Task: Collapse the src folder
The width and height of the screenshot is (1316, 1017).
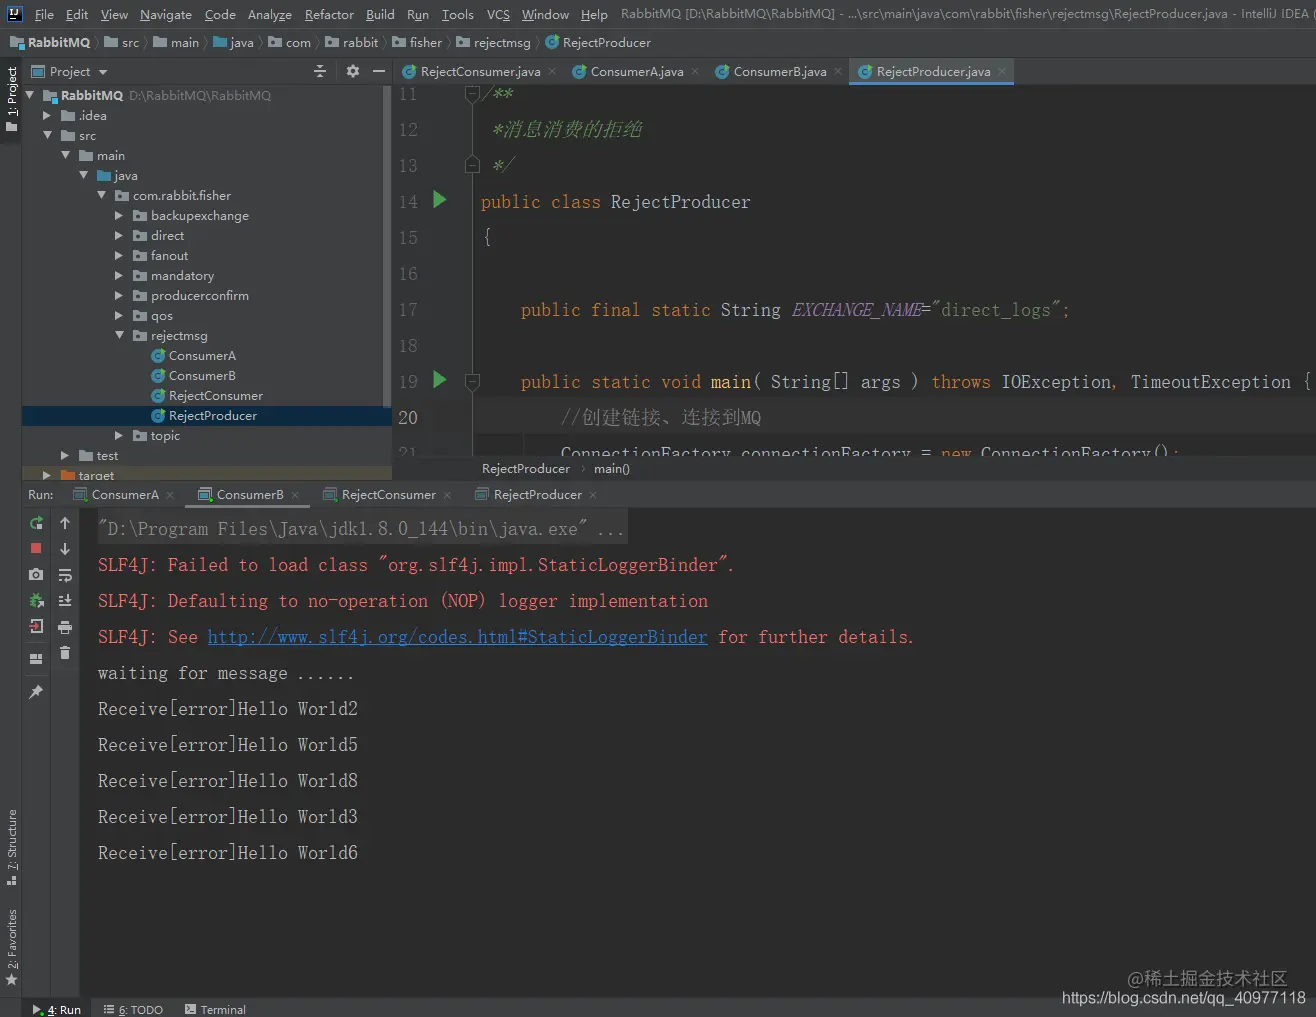Action: [47, 135]
